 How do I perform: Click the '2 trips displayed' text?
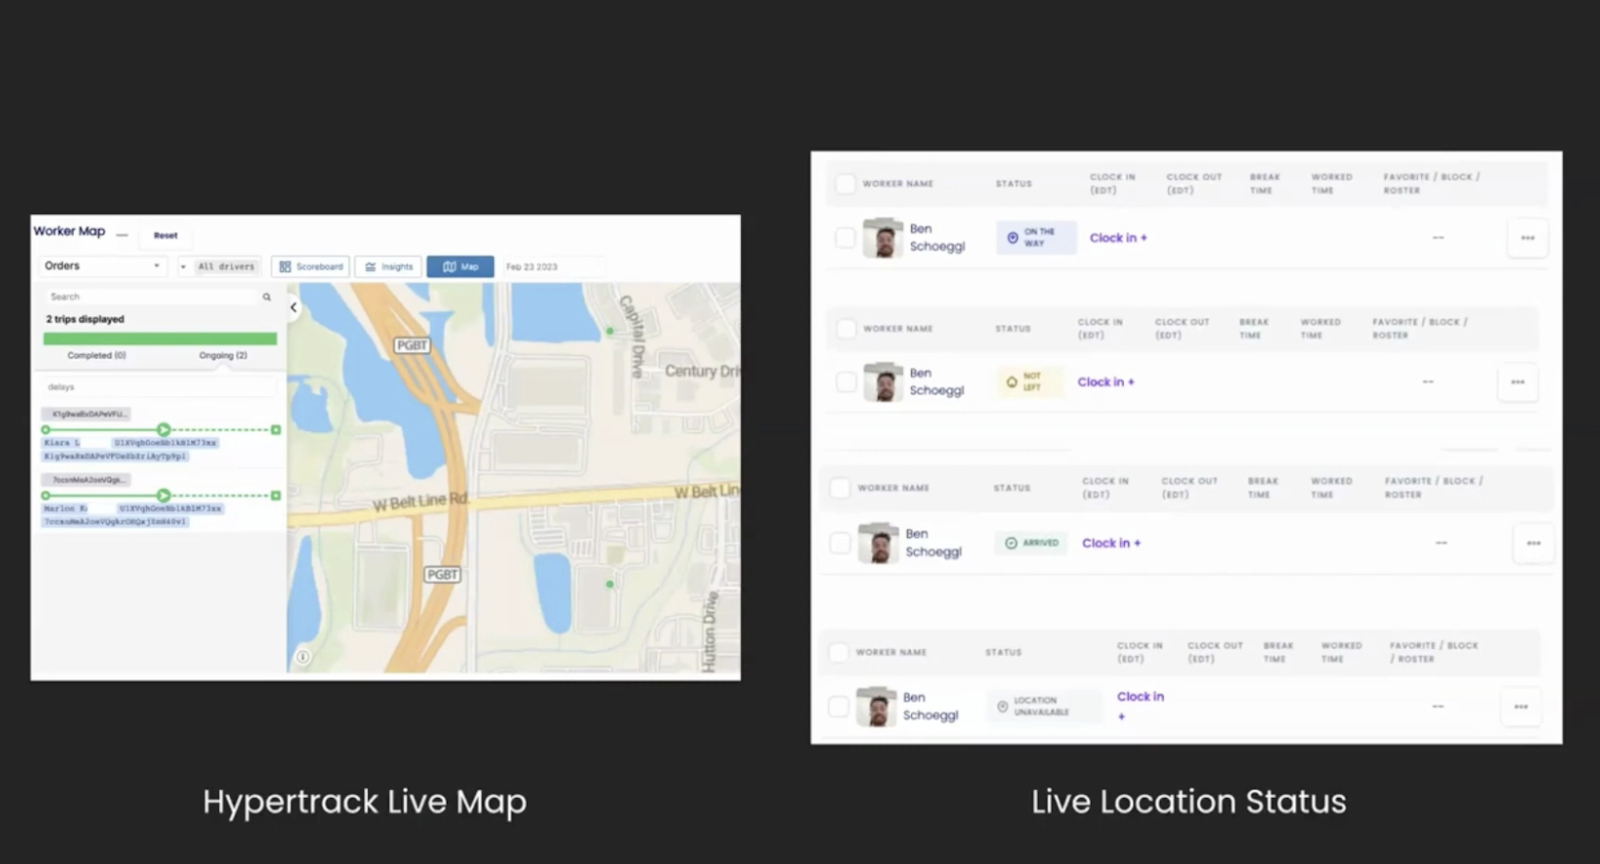pos(85,319)
